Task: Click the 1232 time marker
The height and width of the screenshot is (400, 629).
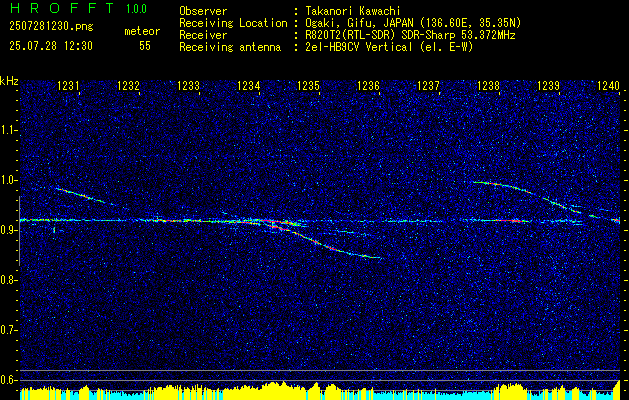Action: [128, 85]
